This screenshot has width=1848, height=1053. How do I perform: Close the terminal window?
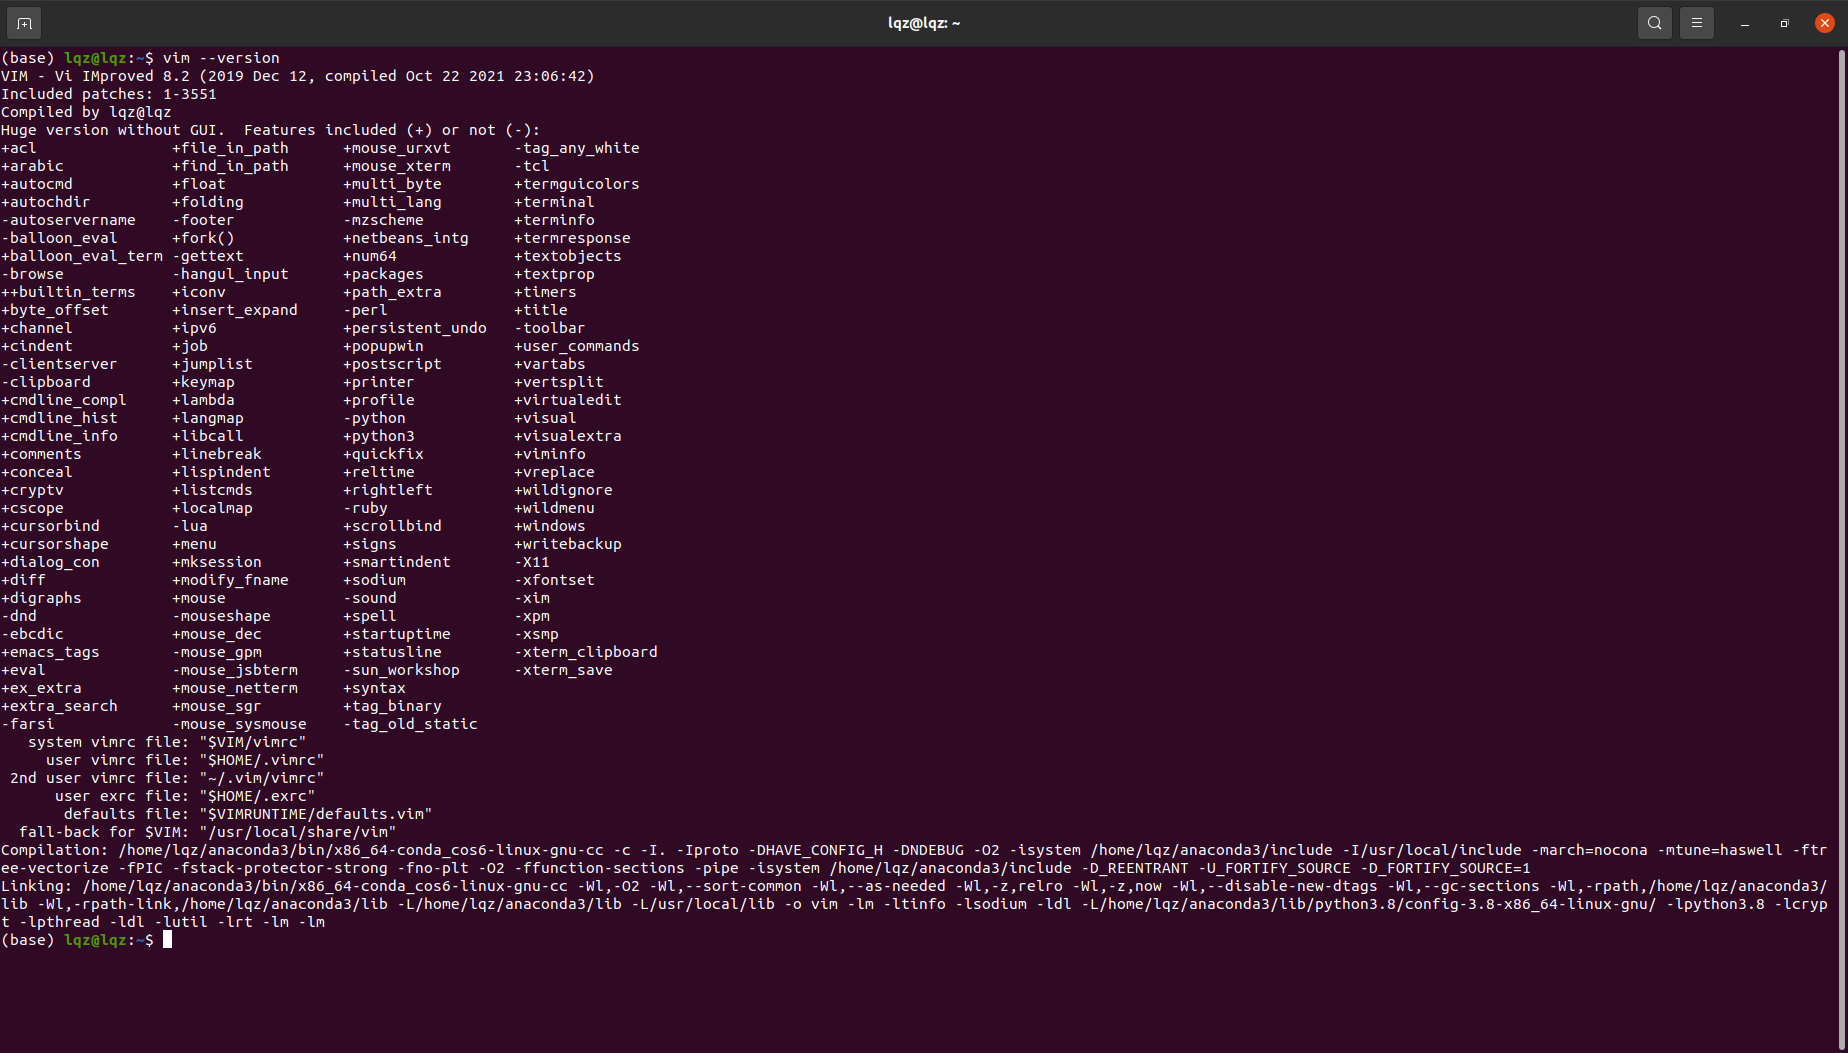pyautogui.click(x=1824, y=23)
